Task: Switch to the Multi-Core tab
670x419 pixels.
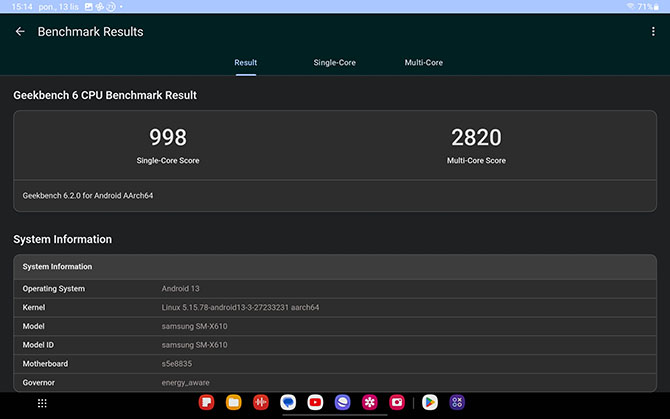Action: [423, 62]
